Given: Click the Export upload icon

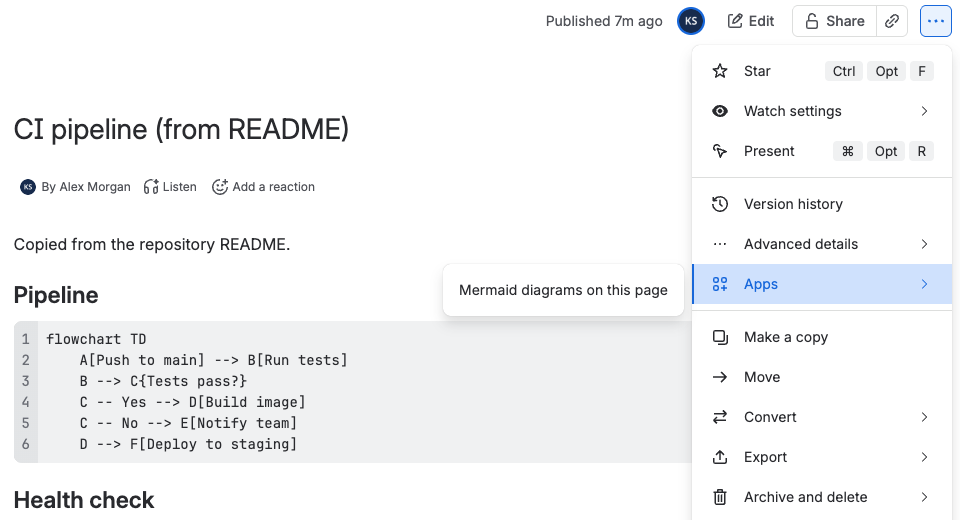Looking at the screenshot, I should click(x=720, y=457).
